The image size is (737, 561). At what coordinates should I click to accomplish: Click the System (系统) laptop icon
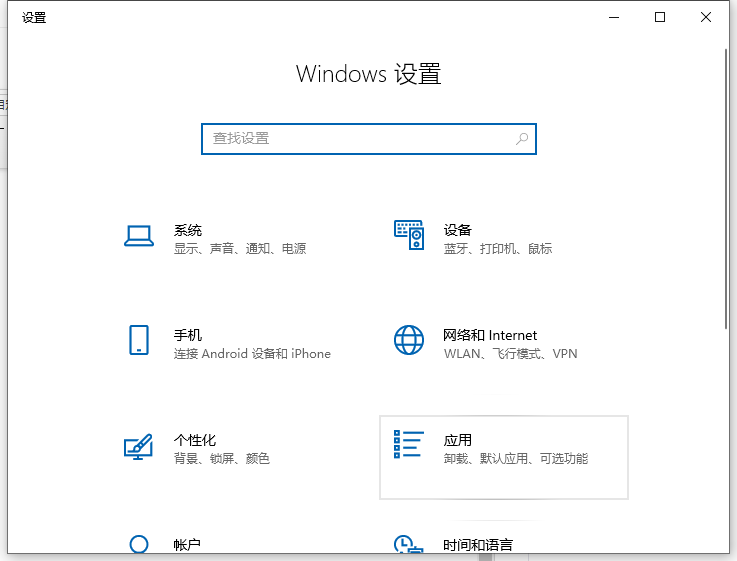(x=138, y=236)
